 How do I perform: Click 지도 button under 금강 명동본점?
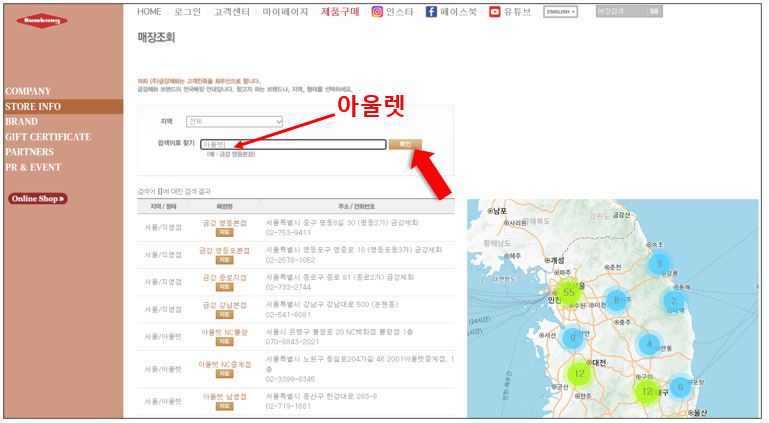pyautogui.click(x=225, y=232)
